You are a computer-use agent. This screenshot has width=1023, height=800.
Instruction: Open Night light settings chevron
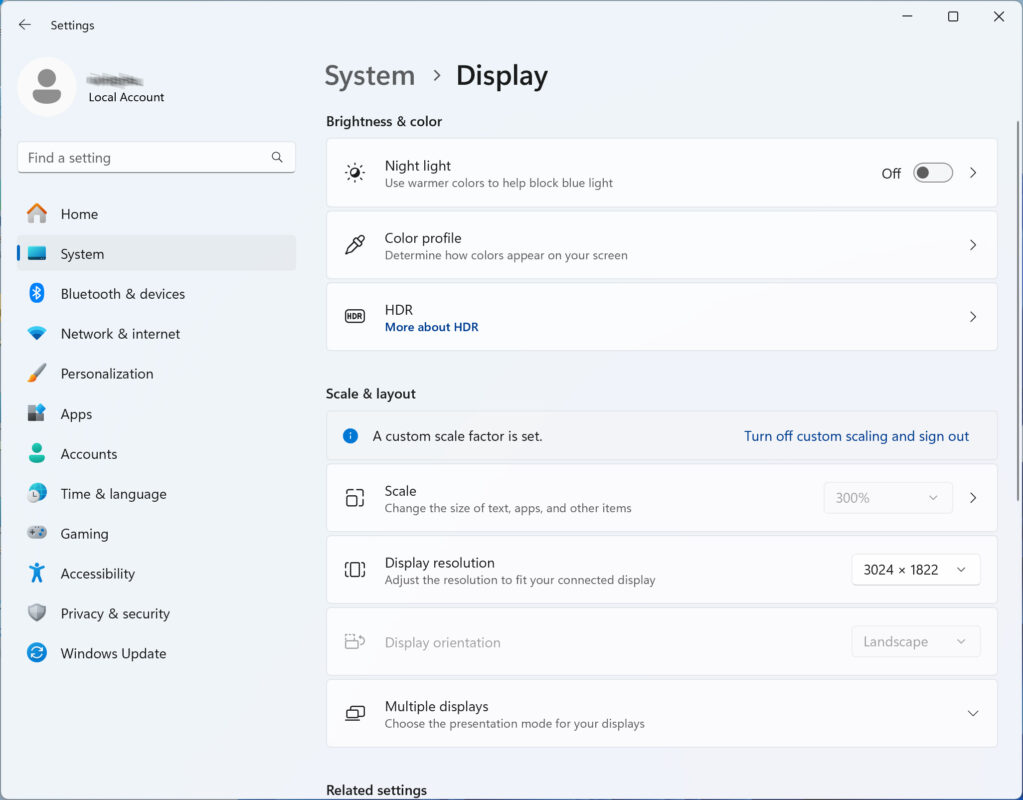click(973, 173)
